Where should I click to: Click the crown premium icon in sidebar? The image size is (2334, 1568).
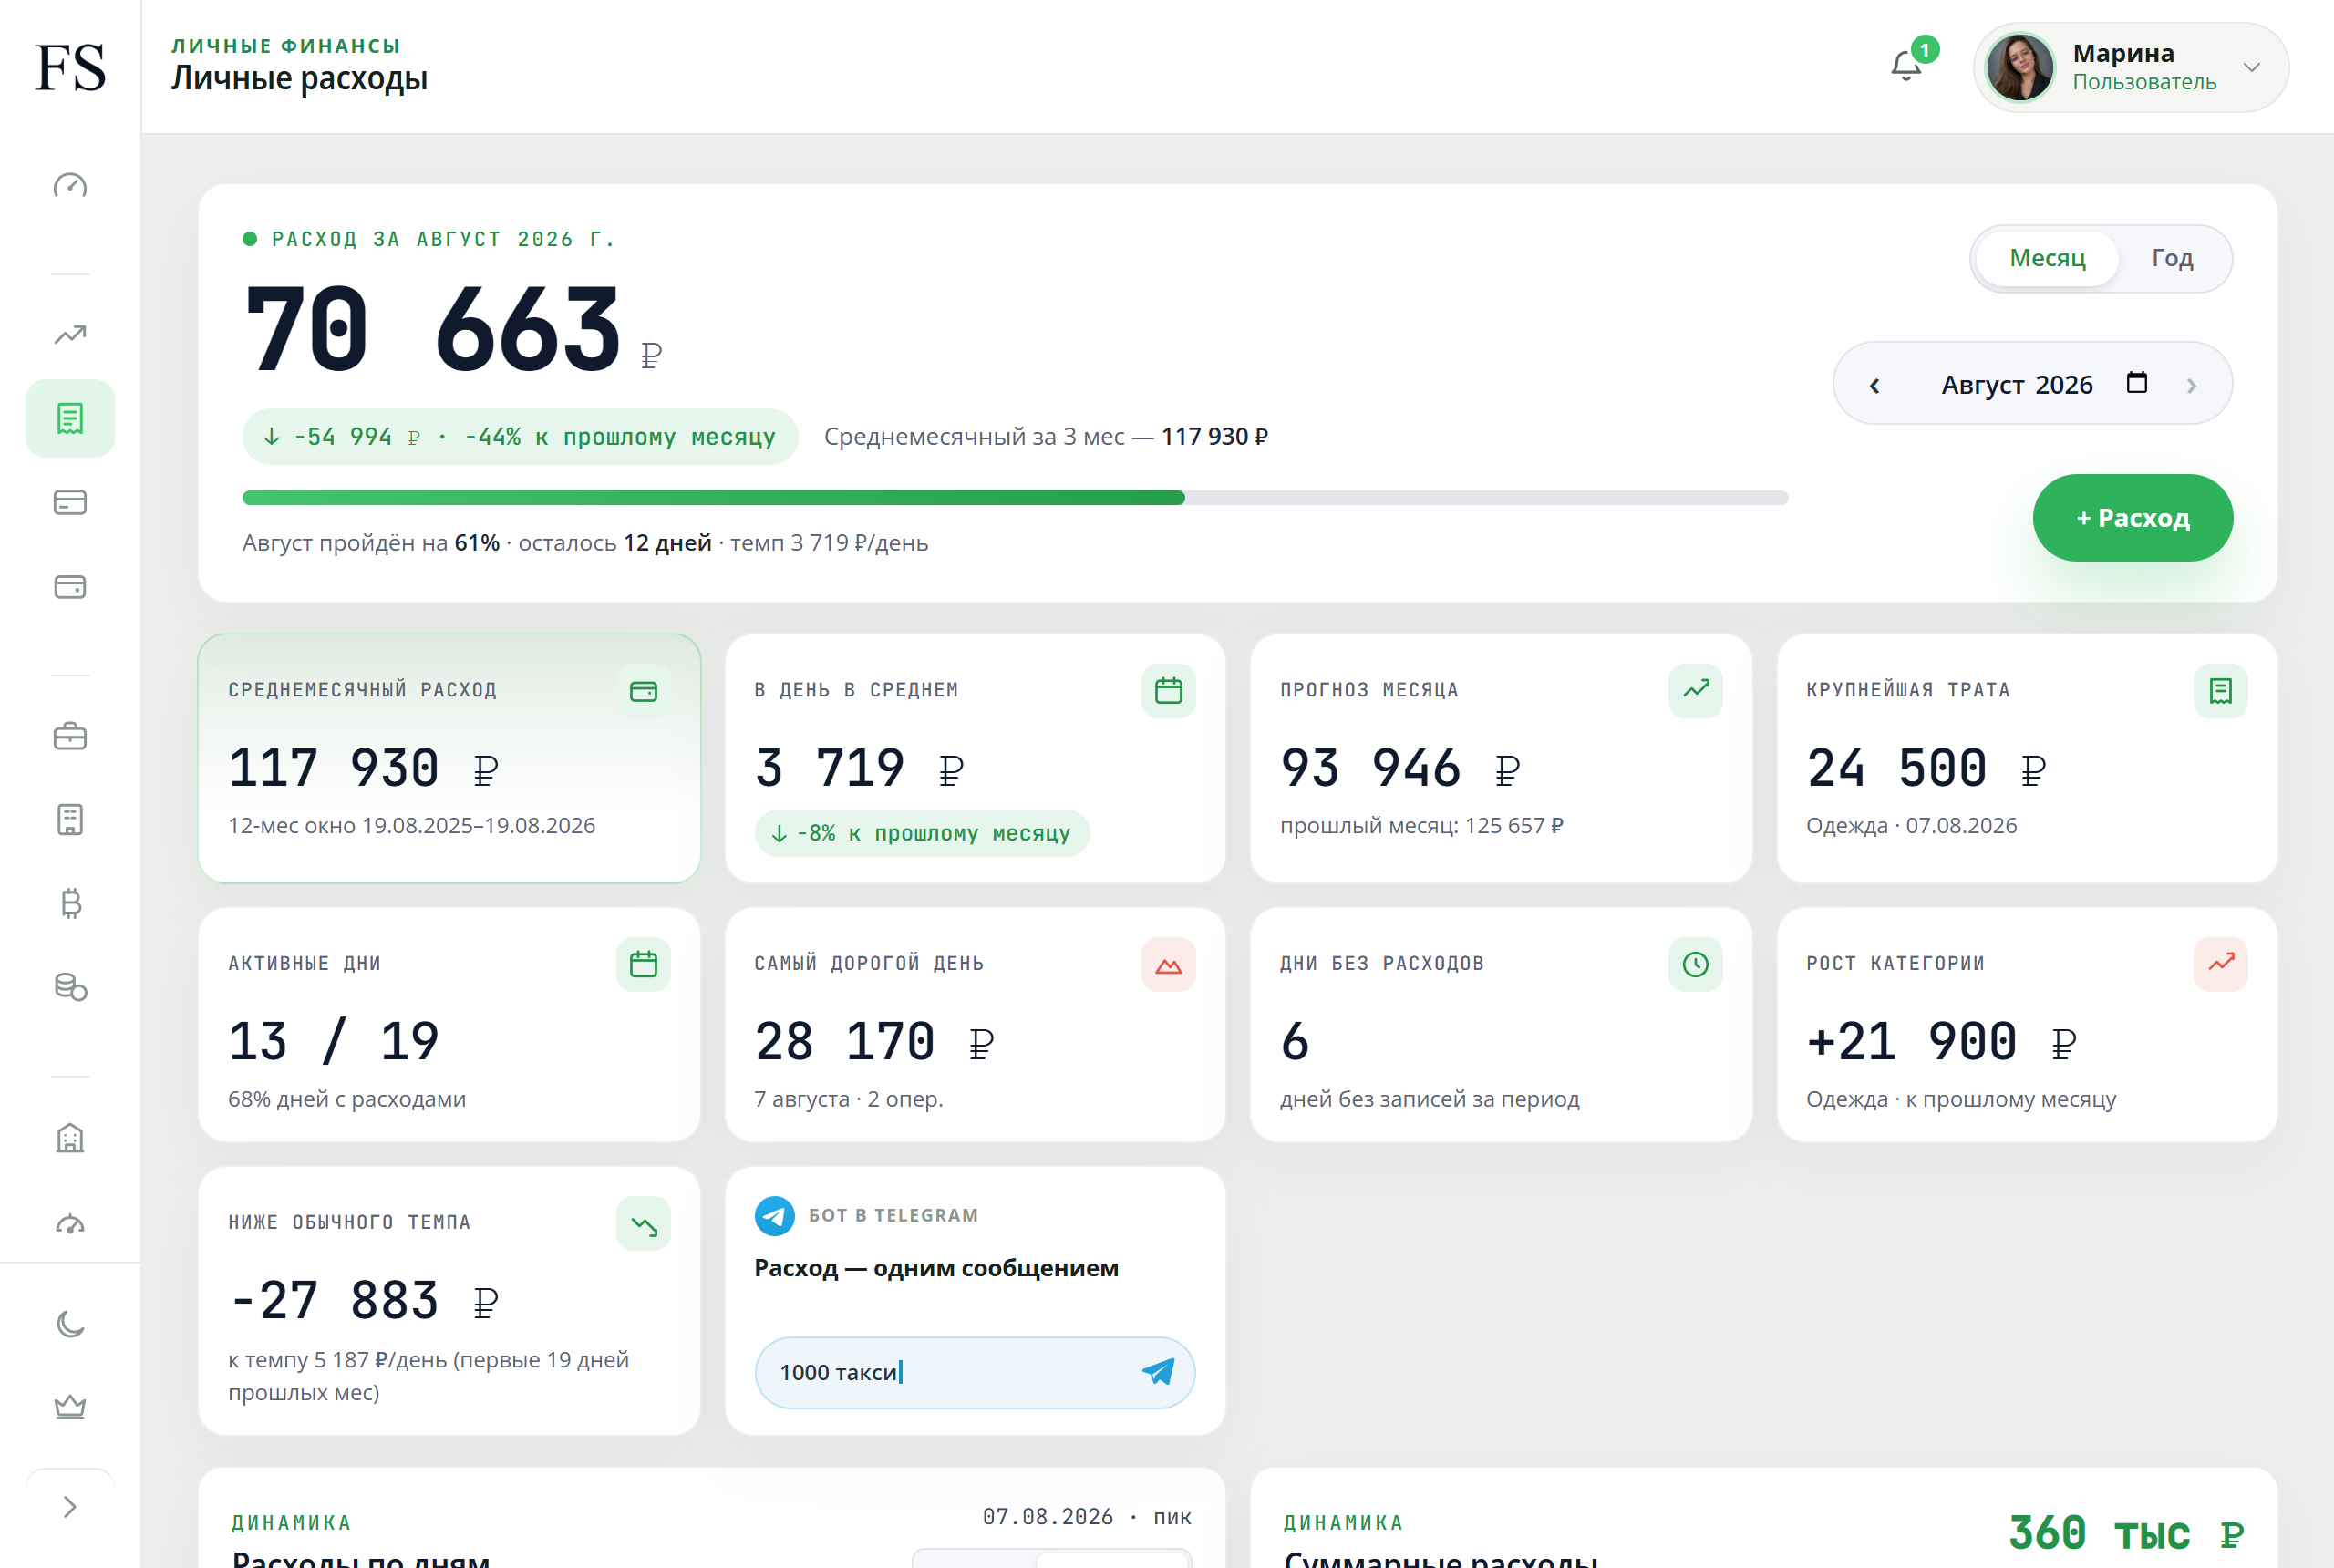pos(70,1407)
